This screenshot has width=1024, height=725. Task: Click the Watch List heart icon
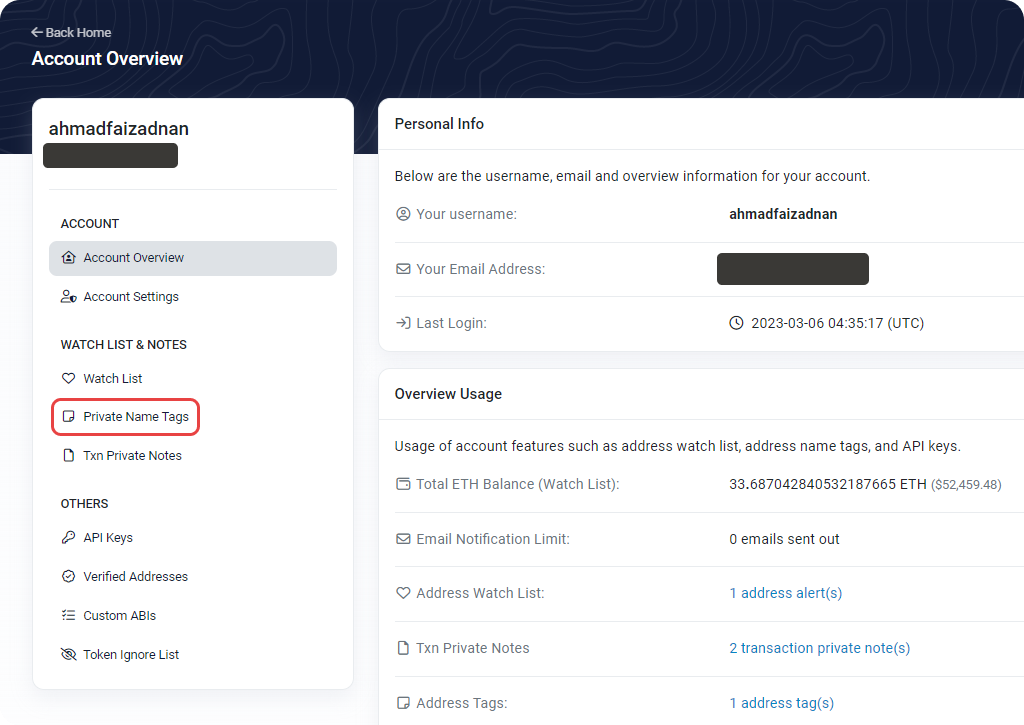[x=69, y=379]
